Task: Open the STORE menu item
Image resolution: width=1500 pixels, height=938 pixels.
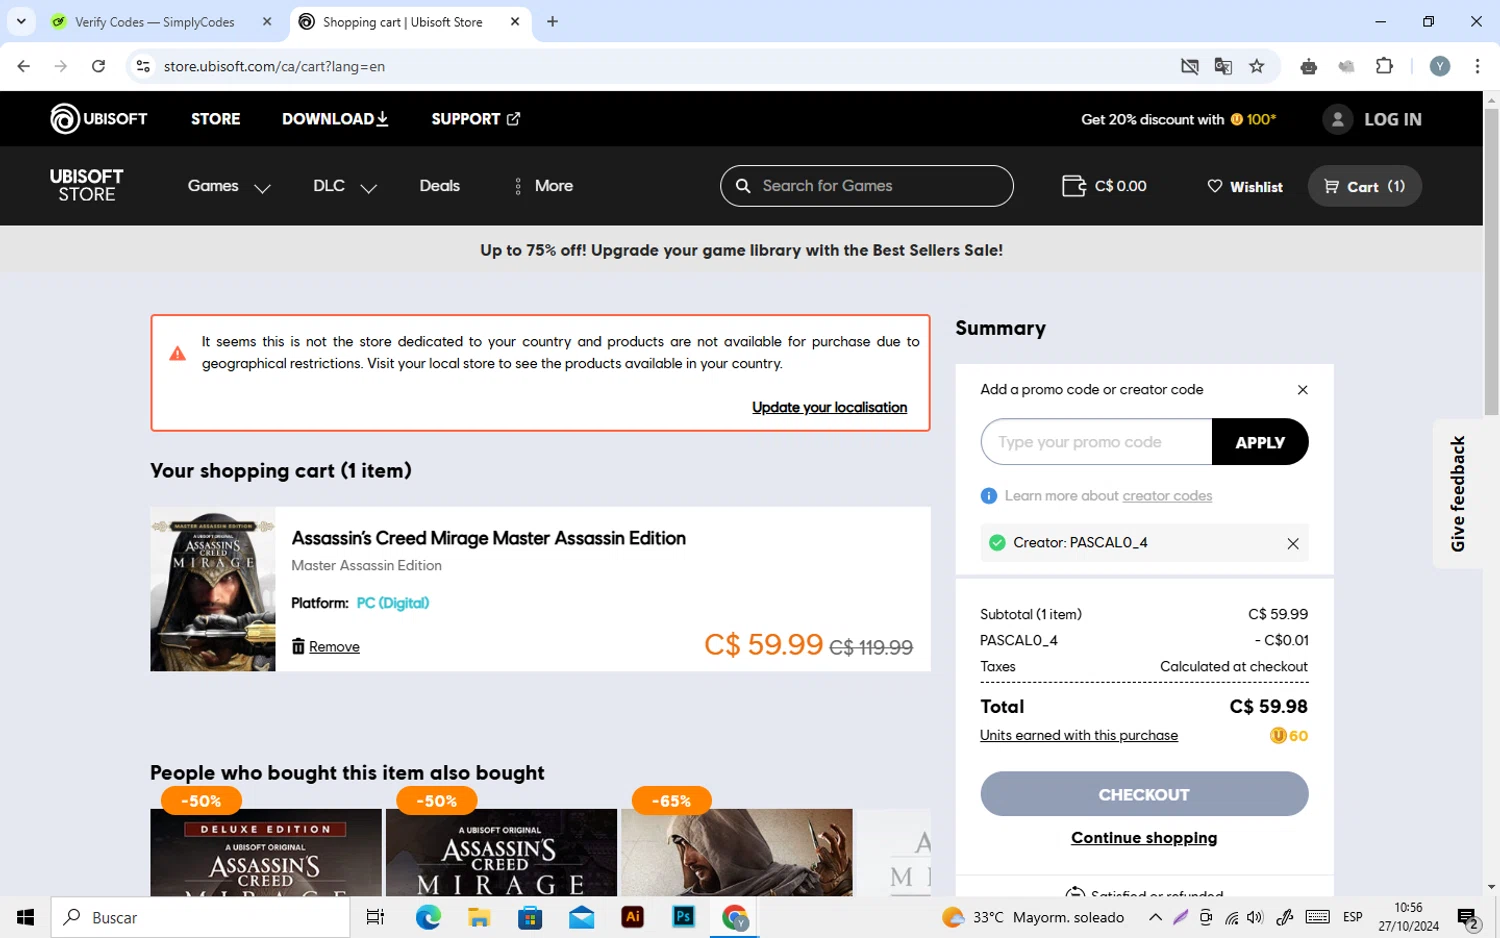Action: (216, 119)
